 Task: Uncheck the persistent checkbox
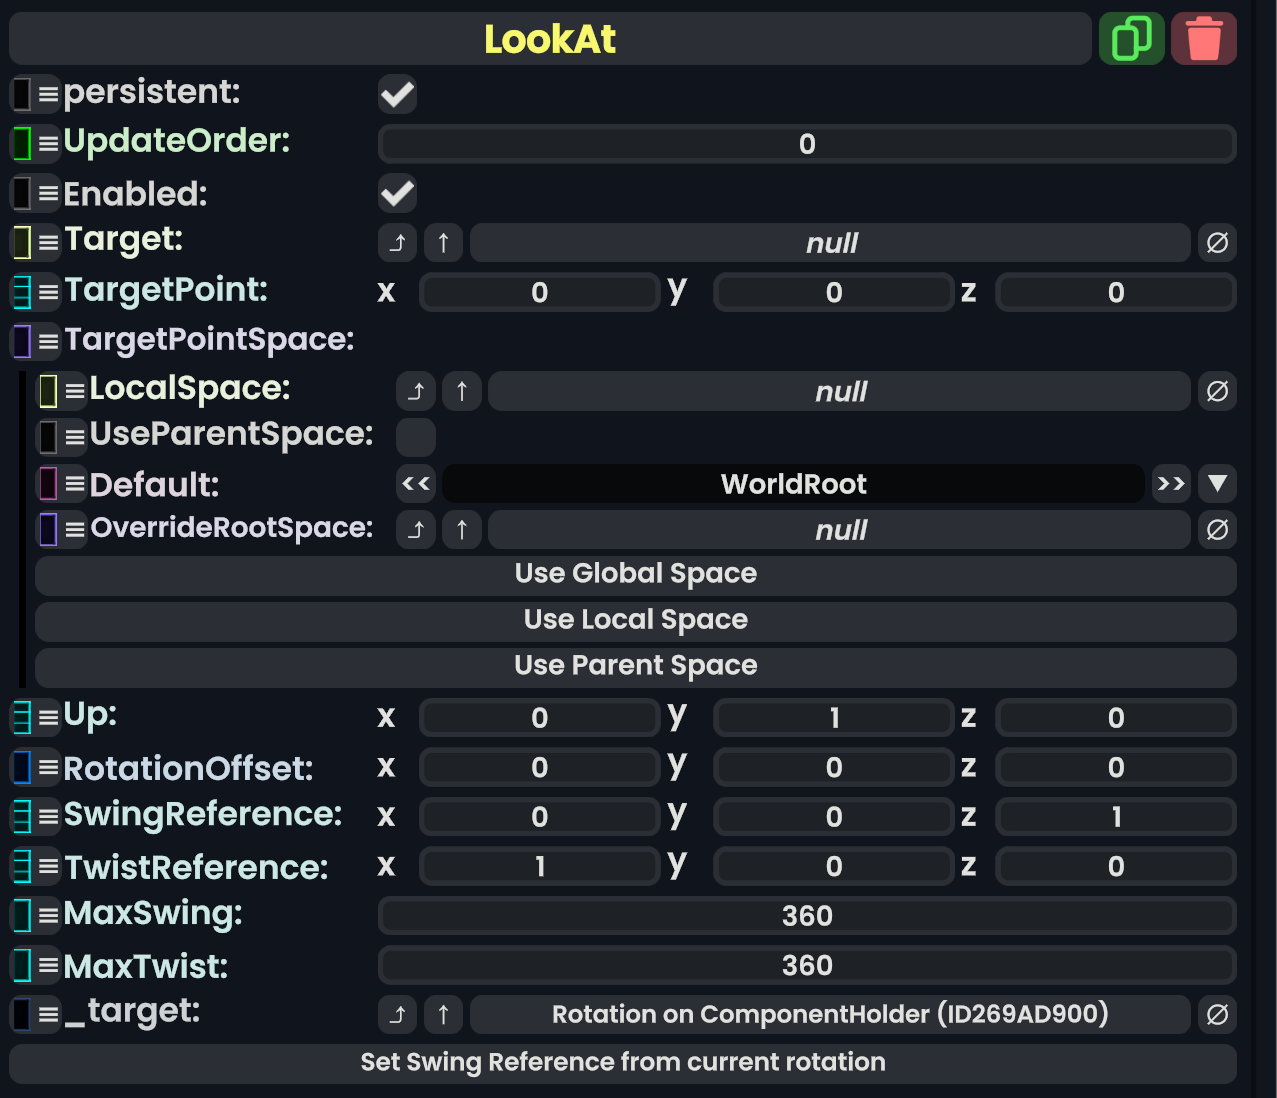[x=397, y=95]
